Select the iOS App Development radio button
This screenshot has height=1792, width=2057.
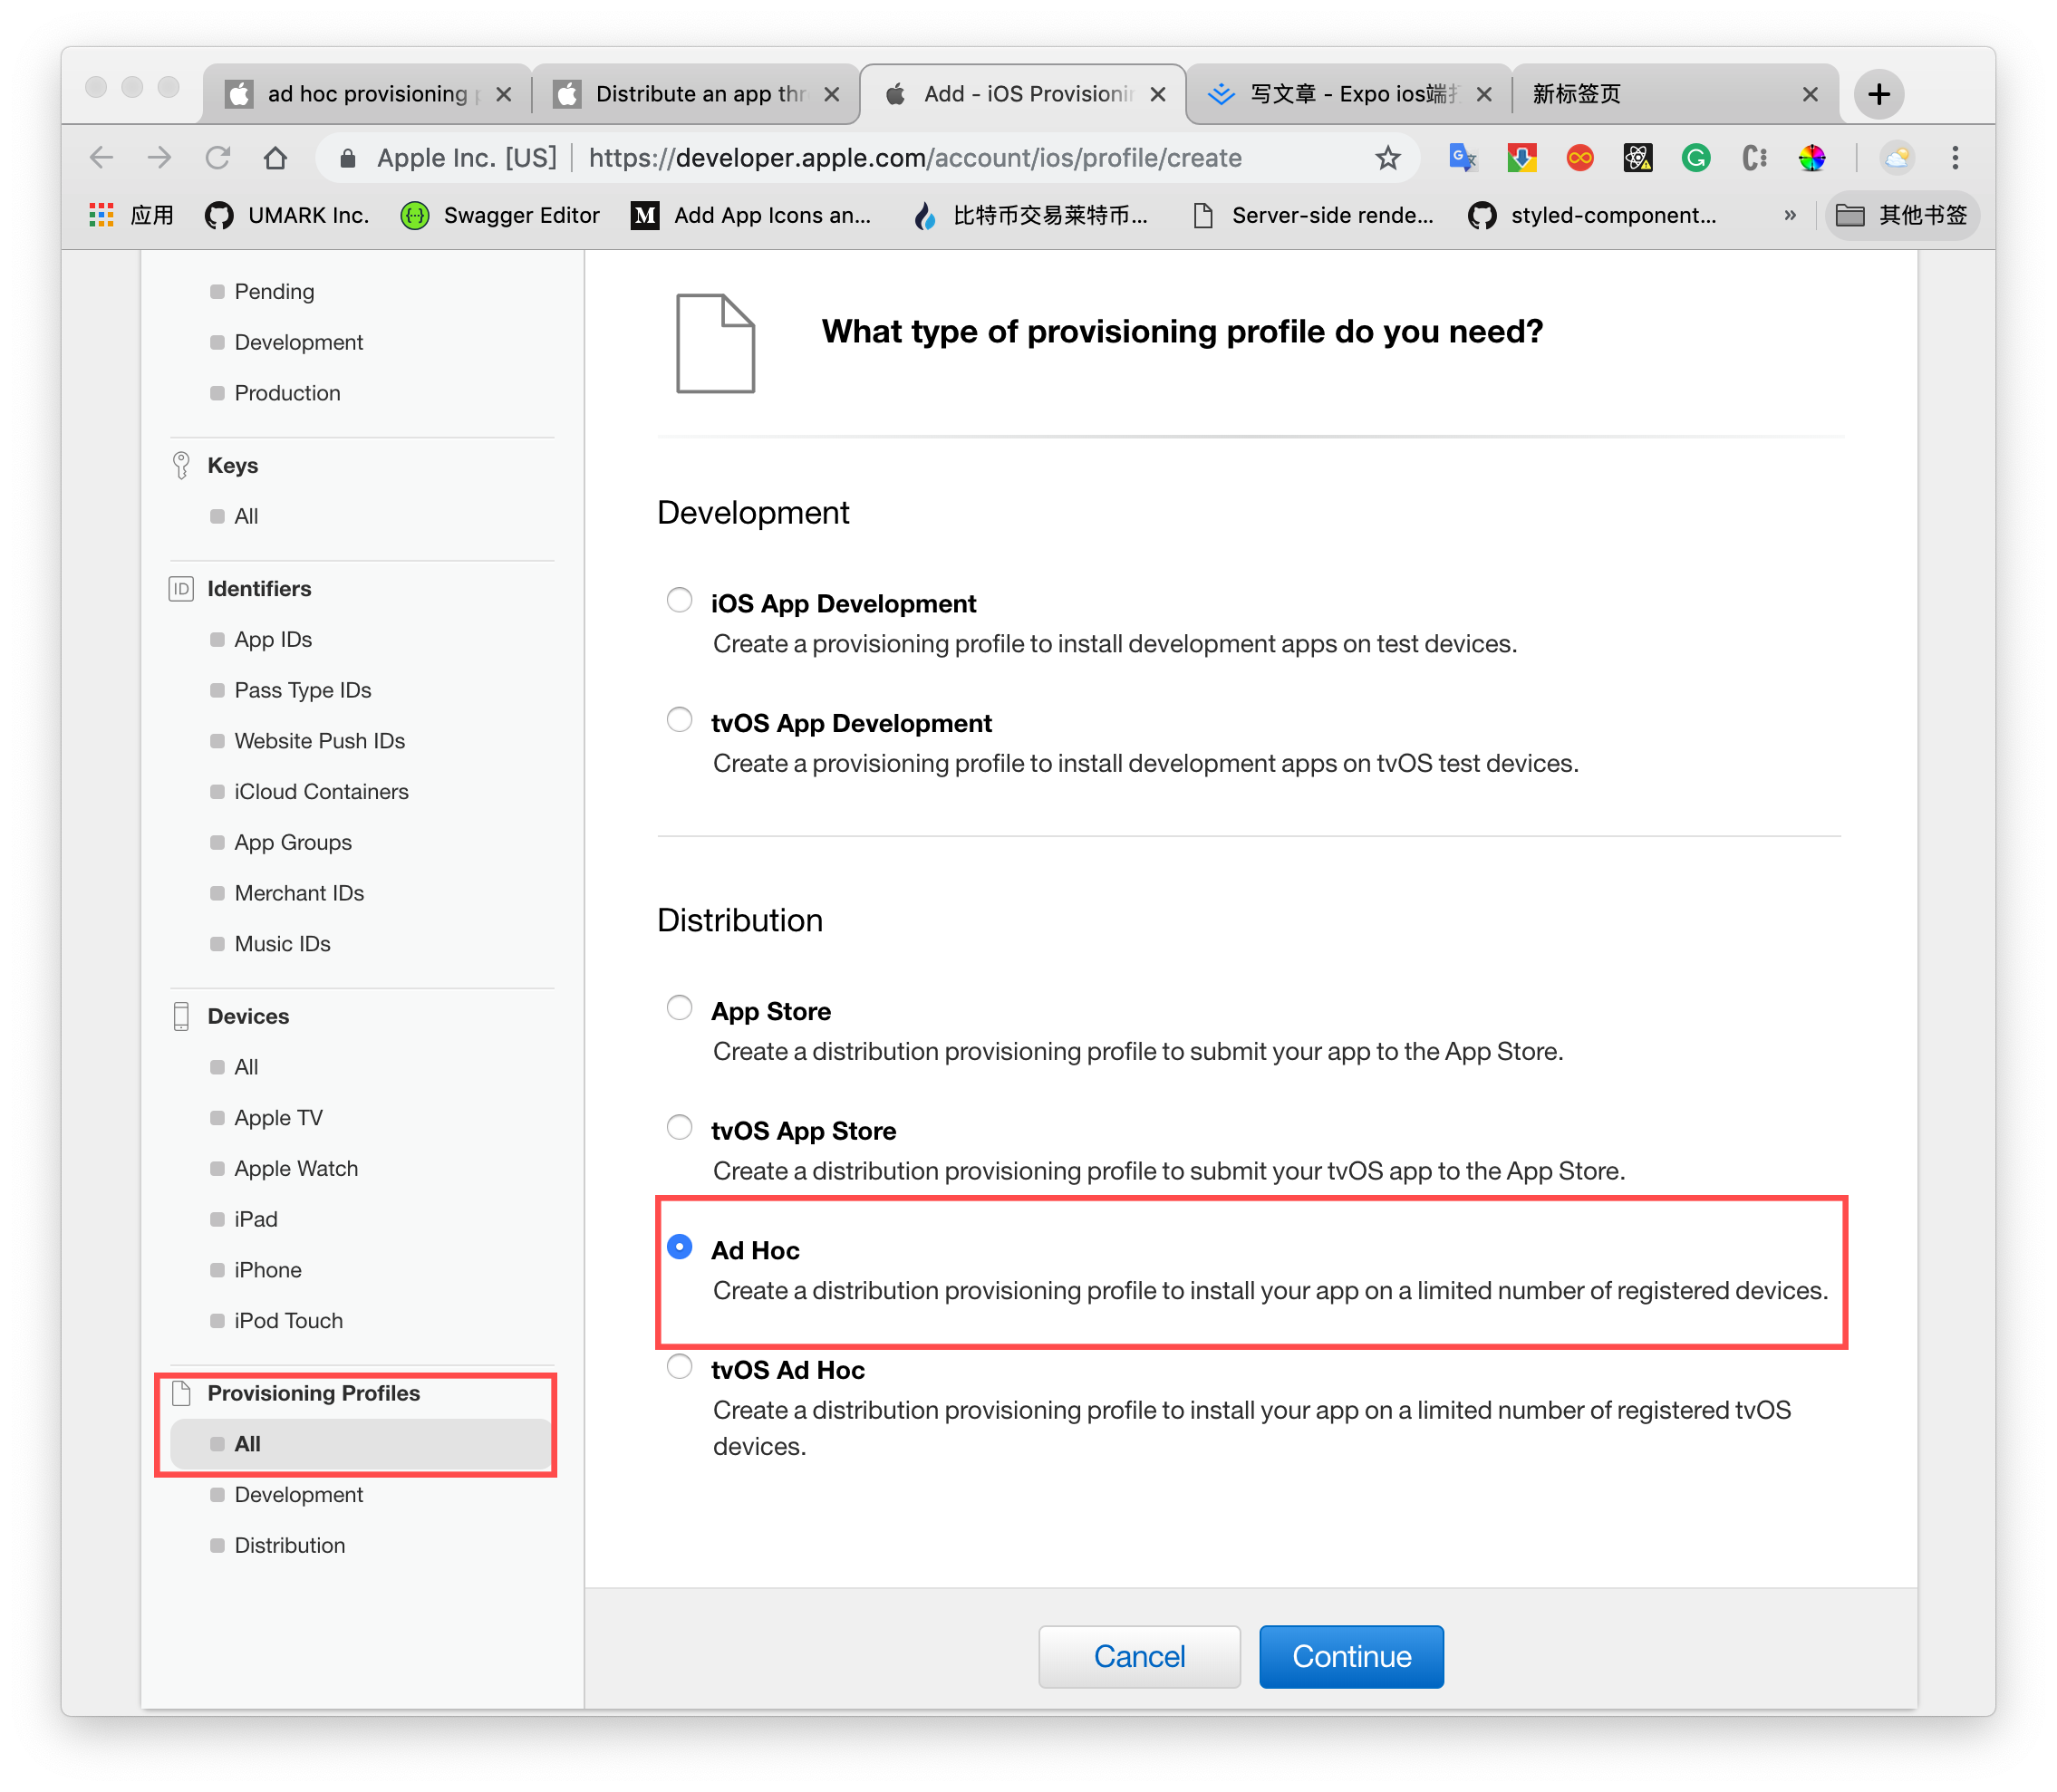[679, 600]
